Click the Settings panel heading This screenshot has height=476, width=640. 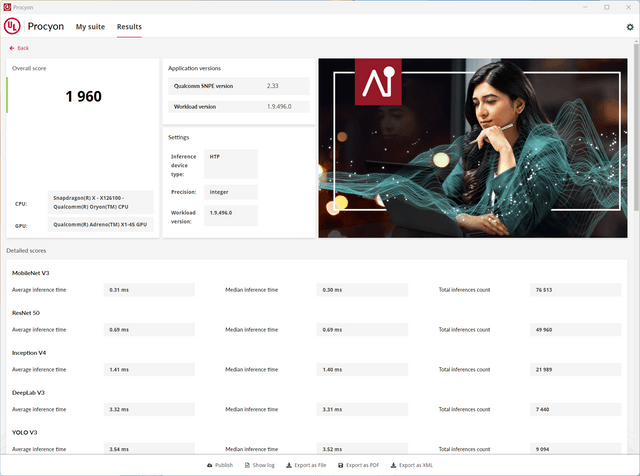178,137
